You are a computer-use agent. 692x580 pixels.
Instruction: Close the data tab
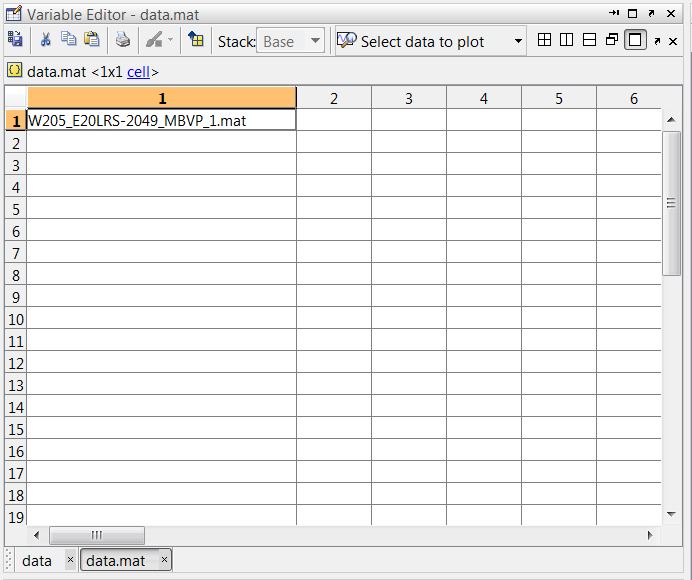tap(70, 560)
